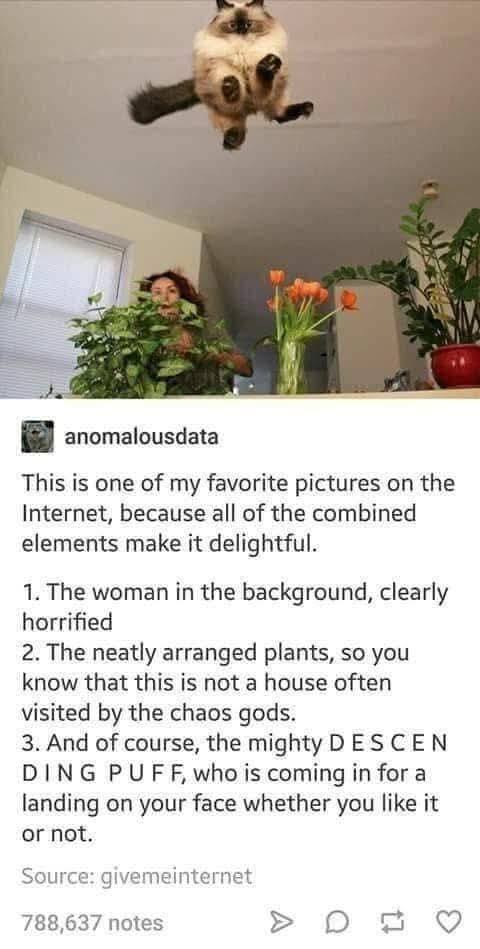Viewport: 480px width, 949px height.
Task: Select the "favorite pictures on the Internet" paragraph
Action: click(238, 514)
